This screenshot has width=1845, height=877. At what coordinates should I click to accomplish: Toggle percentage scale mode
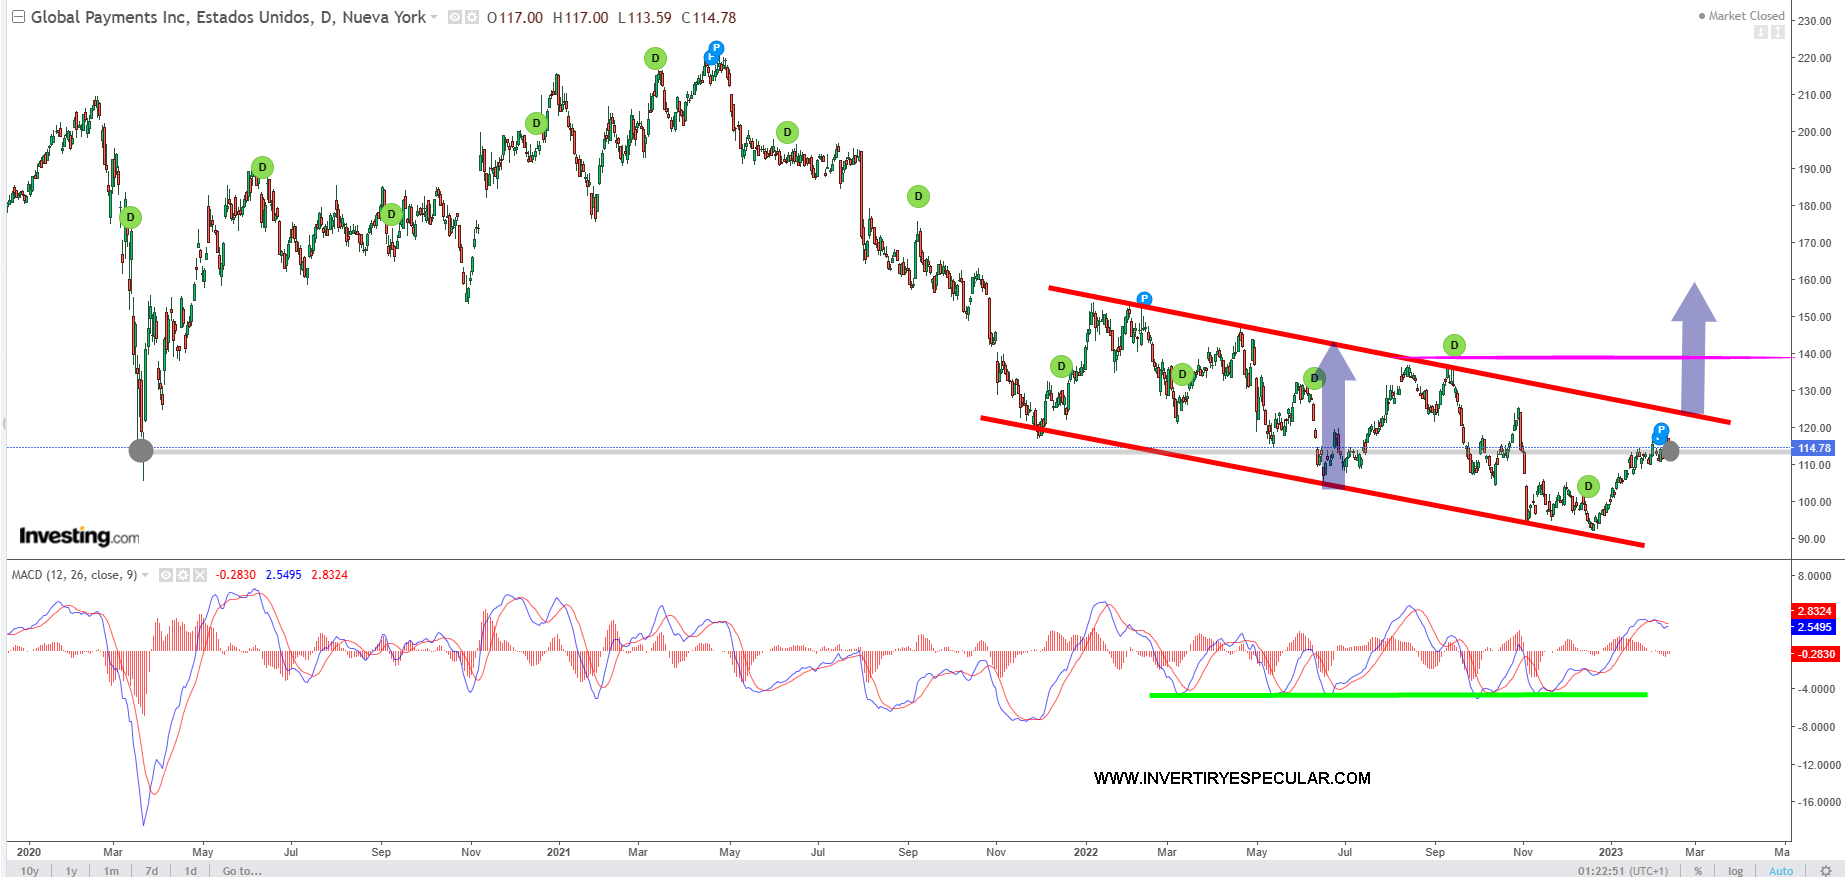coord(1698,870)
